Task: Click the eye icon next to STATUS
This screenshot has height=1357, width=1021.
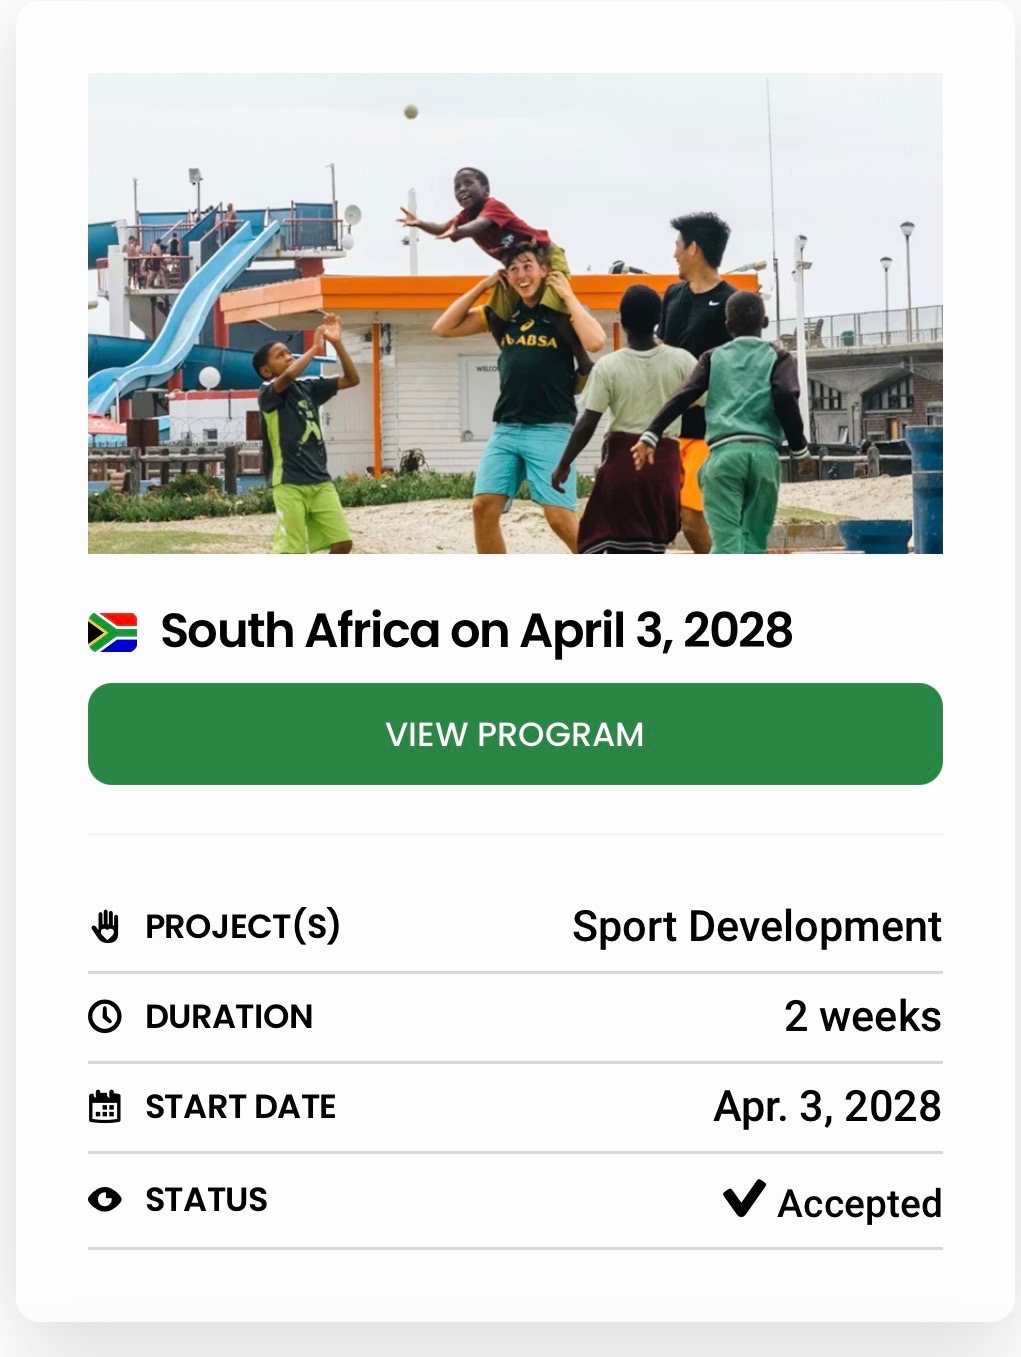Action: coord(105,1199)
